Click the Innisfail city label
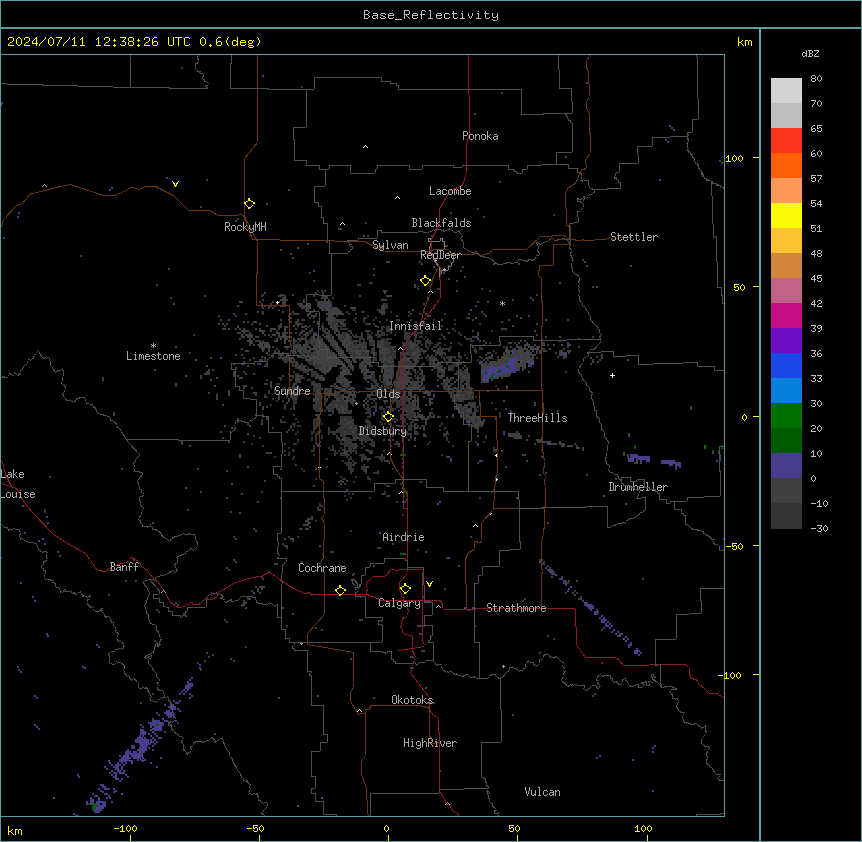The width and height of the screenshot is (862, 842). [416, 326]
